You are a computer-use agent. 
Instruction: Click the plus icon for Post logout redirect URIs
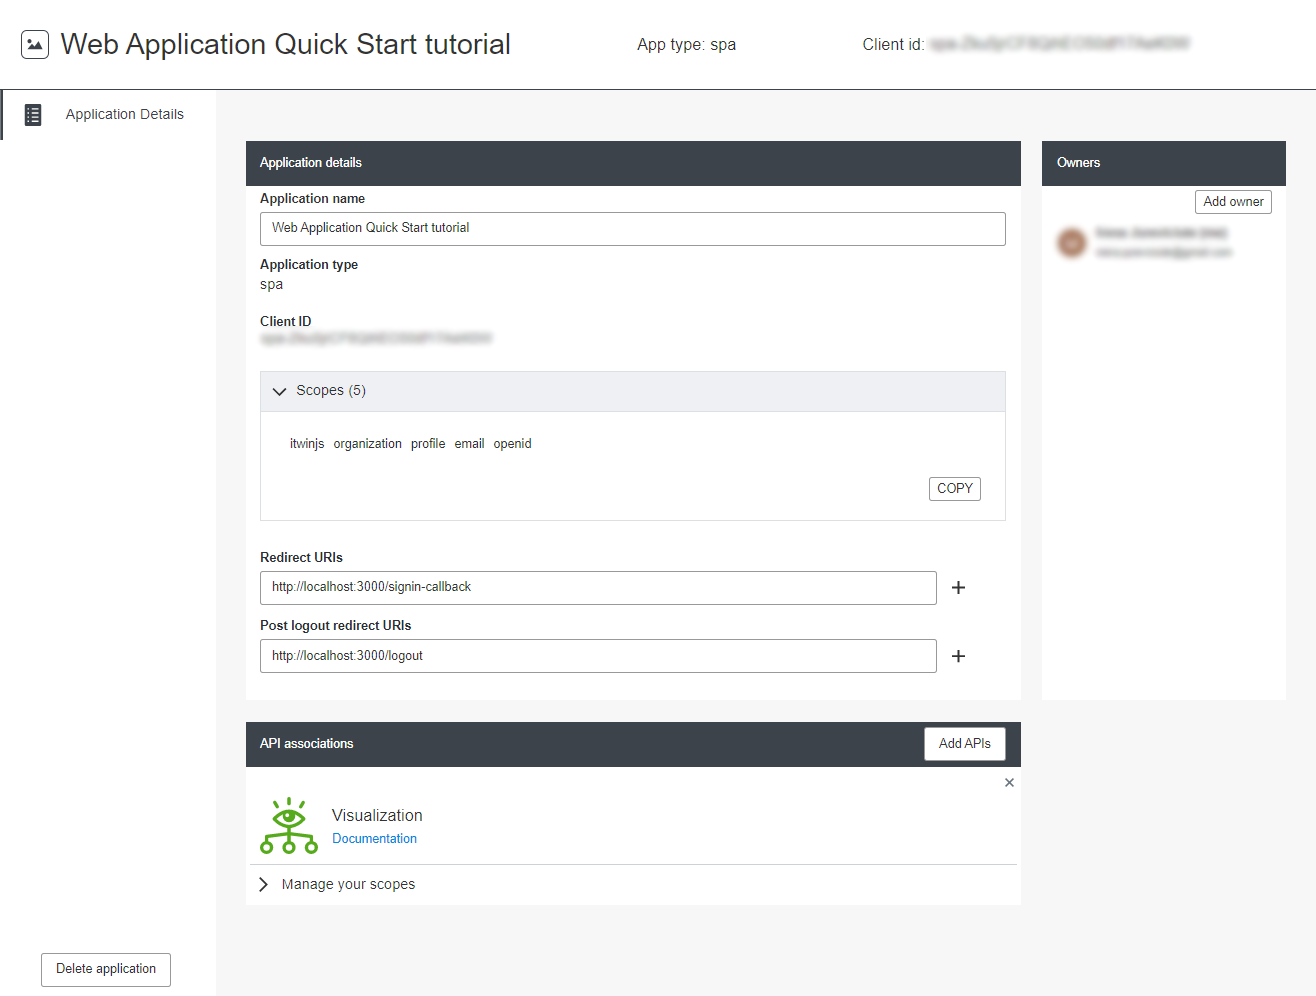click(x=958, y=656)
